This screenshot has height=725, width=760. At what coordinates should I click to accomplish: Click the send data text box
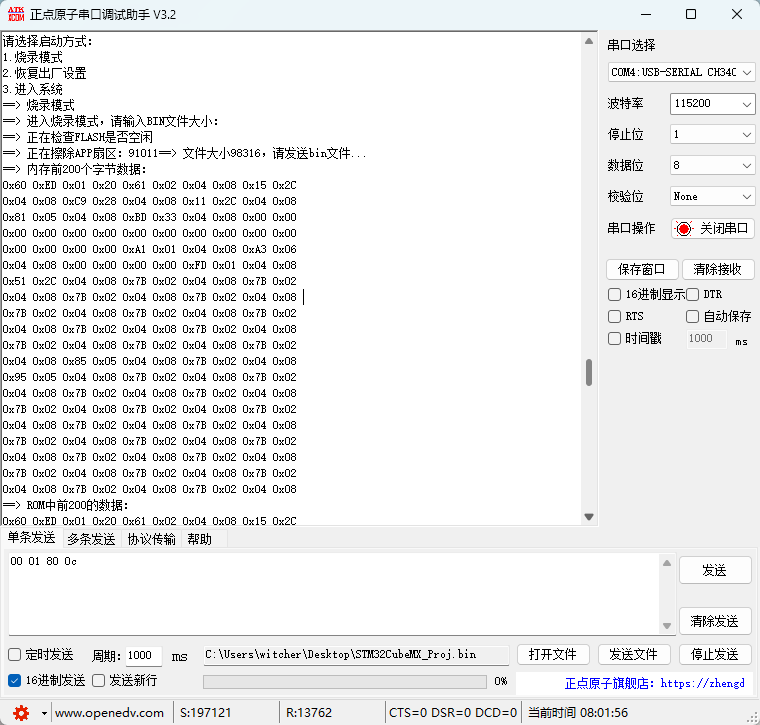click(x=333, y=594)
